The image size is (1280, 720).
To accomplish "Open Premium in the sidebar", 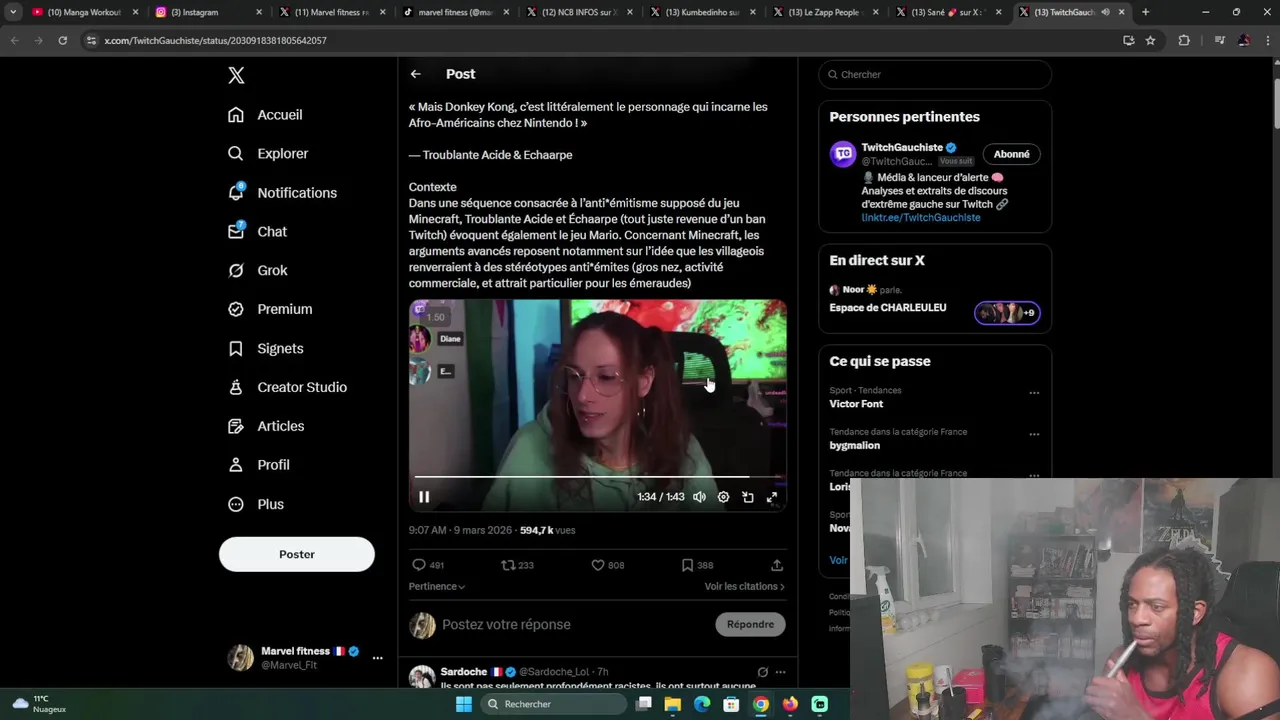I will click(270, 309).
